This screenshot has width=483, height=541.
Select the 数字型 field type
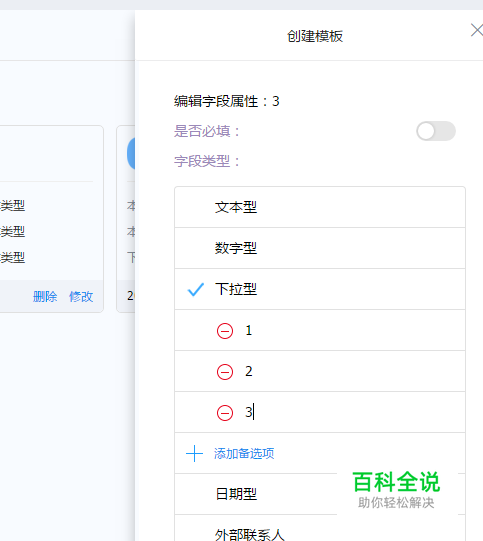320,248
